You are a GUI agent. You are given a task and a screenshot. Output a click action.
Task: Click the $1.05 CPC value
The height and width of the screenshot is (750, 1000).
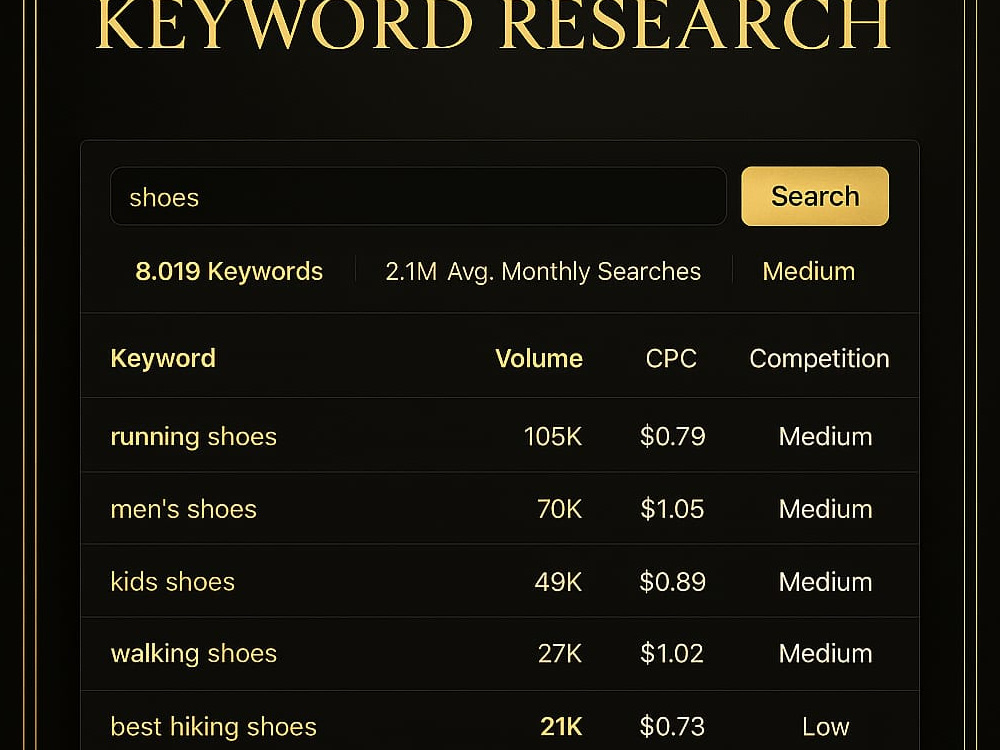point(673,509)
